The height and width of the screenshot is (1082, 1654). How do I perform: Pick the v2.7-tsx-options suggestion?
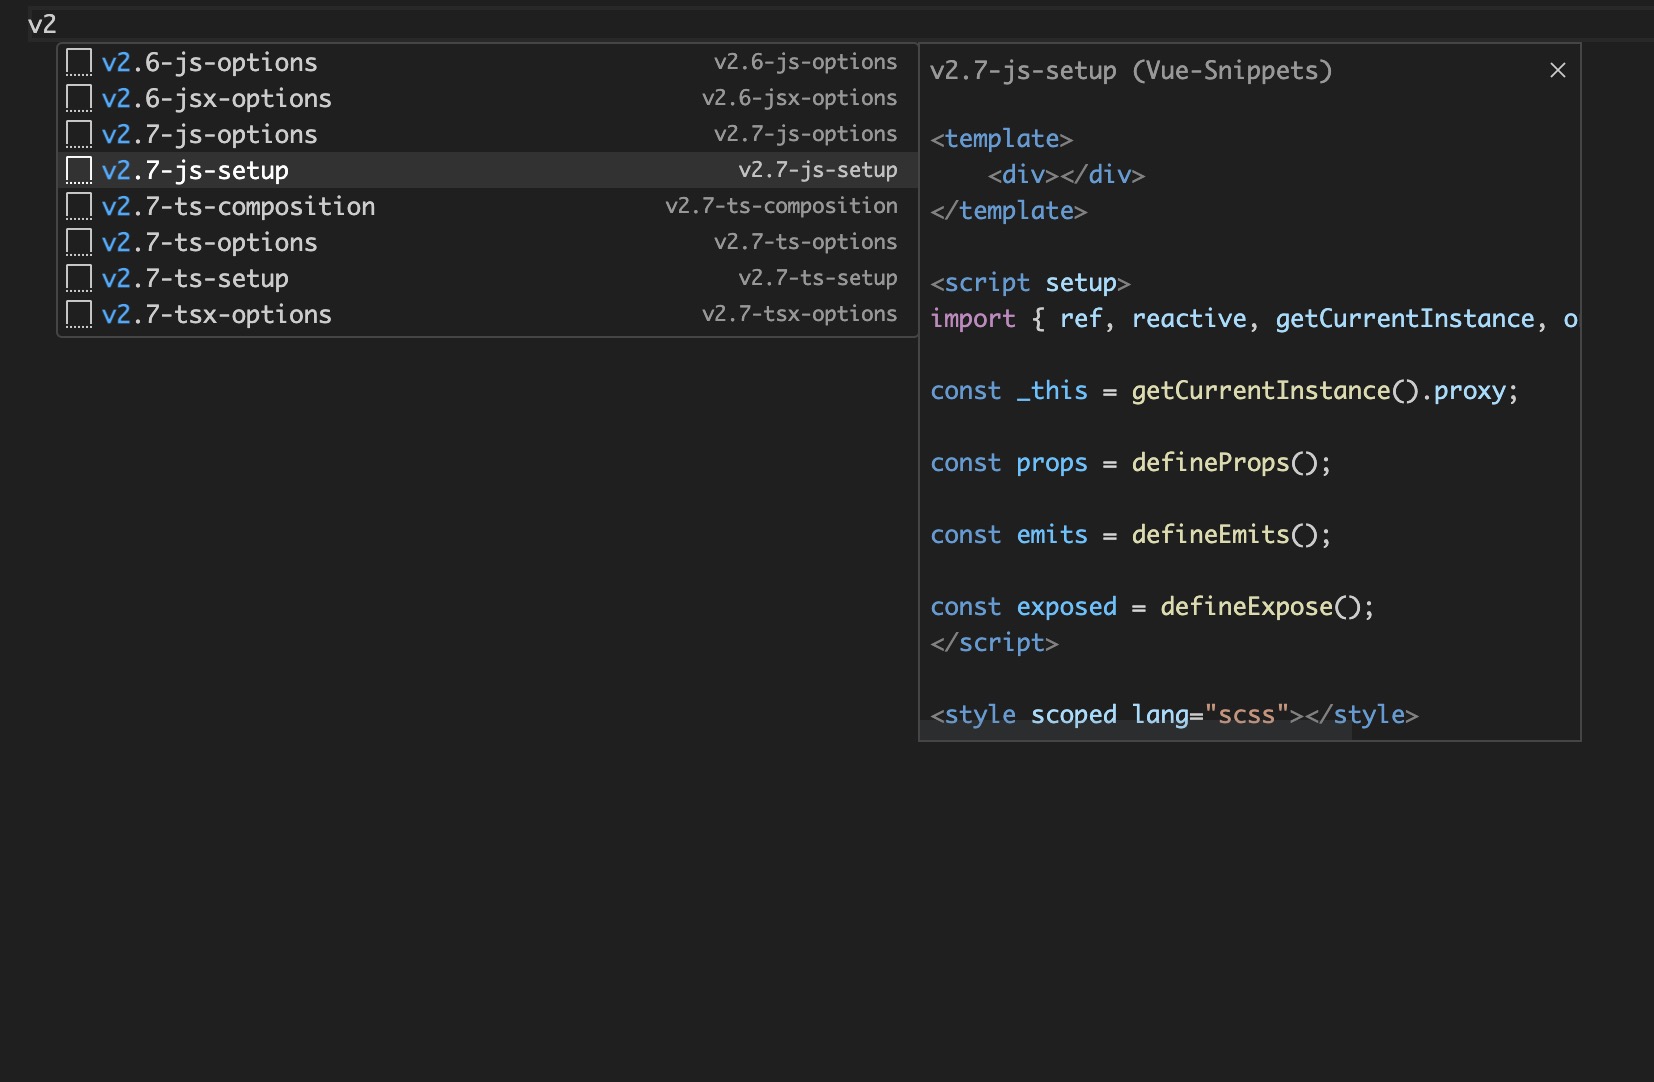click(x=487, y=314)
